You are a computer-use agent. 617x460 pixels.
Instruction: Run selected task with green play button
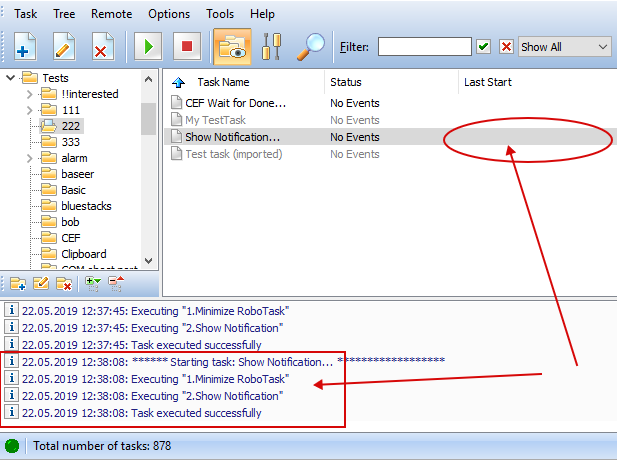point(148,47)
